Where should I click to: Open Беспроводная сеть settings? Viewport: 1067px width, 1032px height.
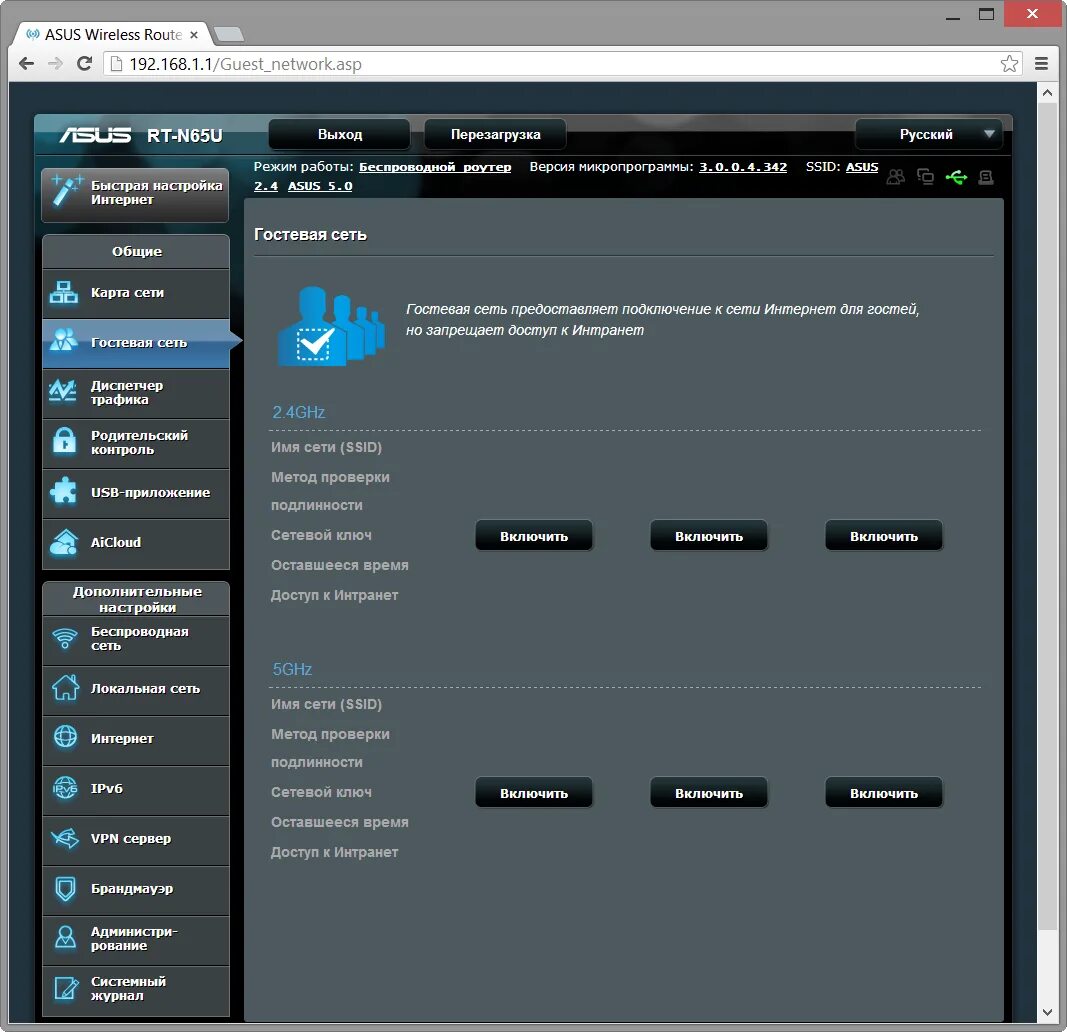coord(135,640)
